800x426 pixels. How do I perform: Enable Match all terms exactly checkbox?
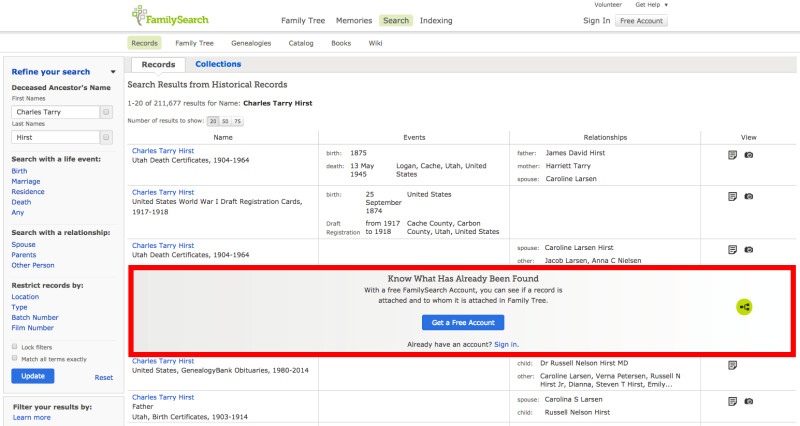click(x=14, y=358)
